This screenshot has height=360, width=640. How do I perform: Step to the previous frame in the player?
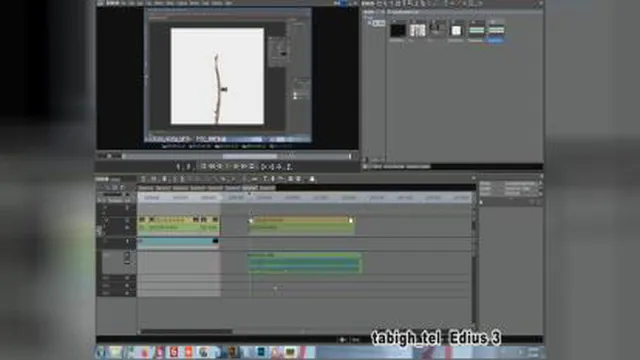point(220,167)
